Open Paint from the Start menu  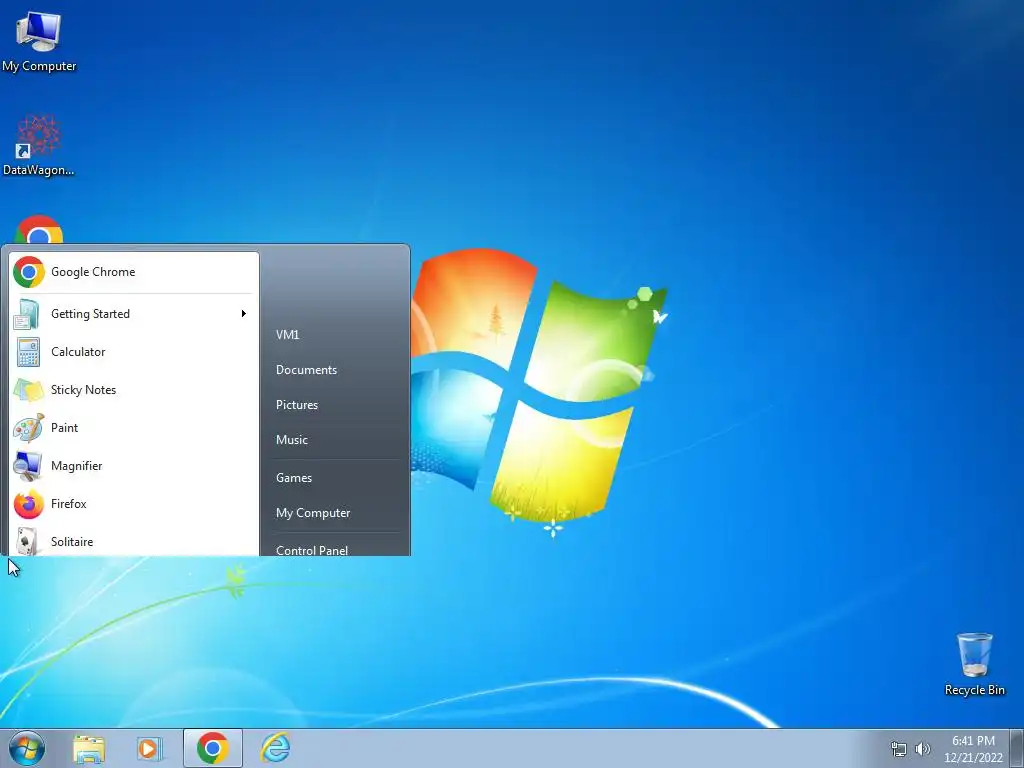133,428
